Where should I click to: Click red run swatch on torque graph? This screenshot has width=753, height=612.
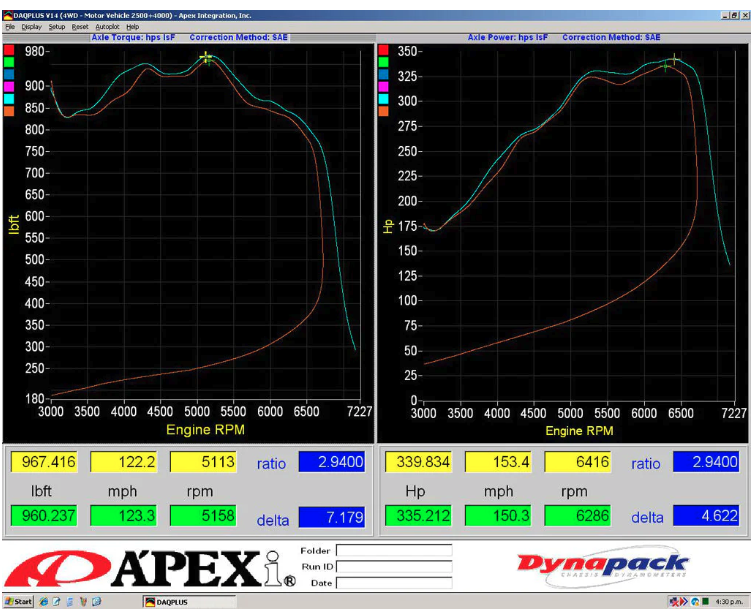tap(9, 50)
